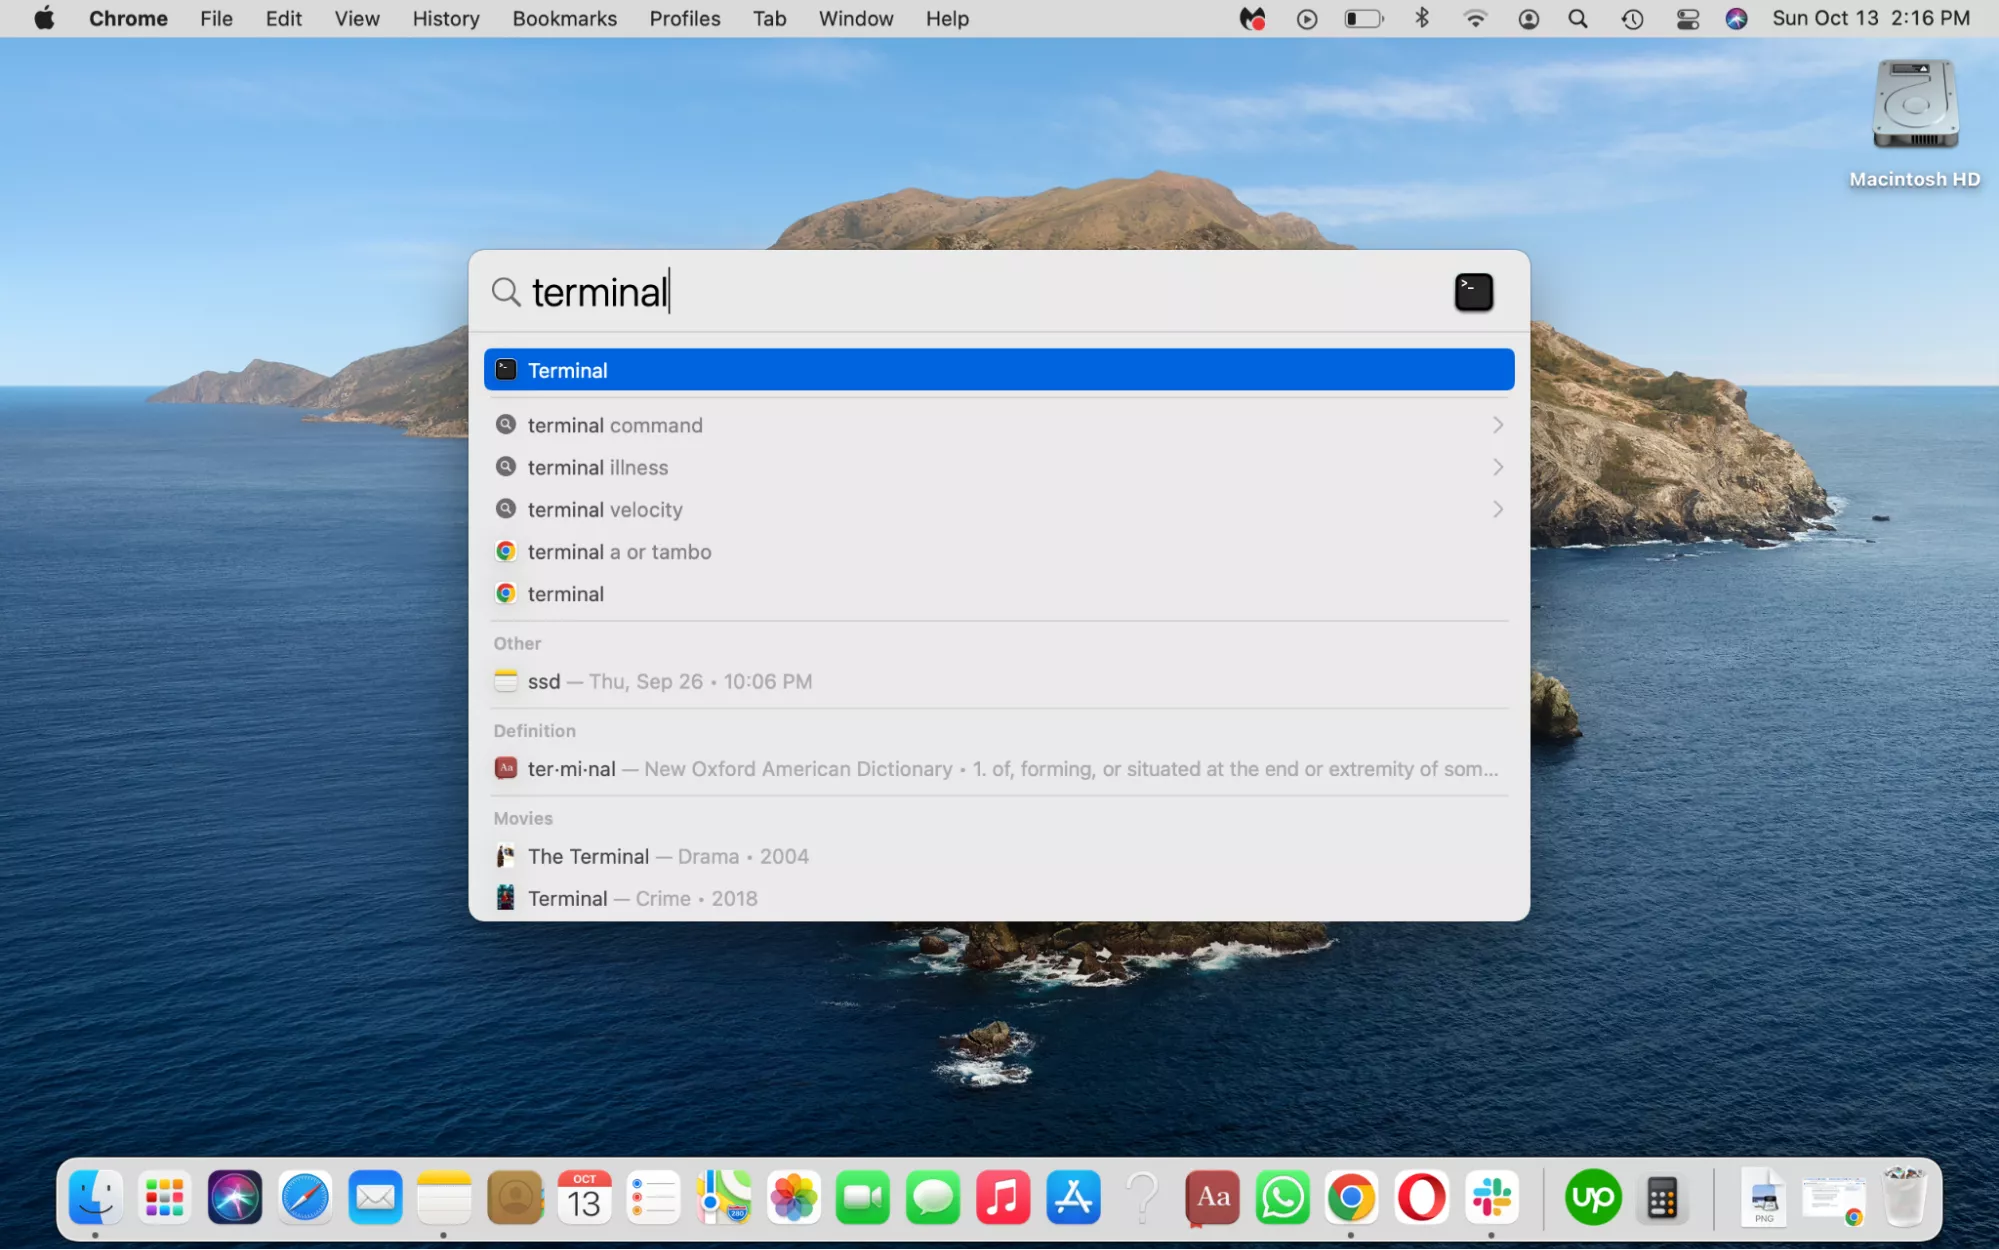Open Control Center from menu bar
The width and height of the screenshot is (1999, 1250).
pos(1687,19)
